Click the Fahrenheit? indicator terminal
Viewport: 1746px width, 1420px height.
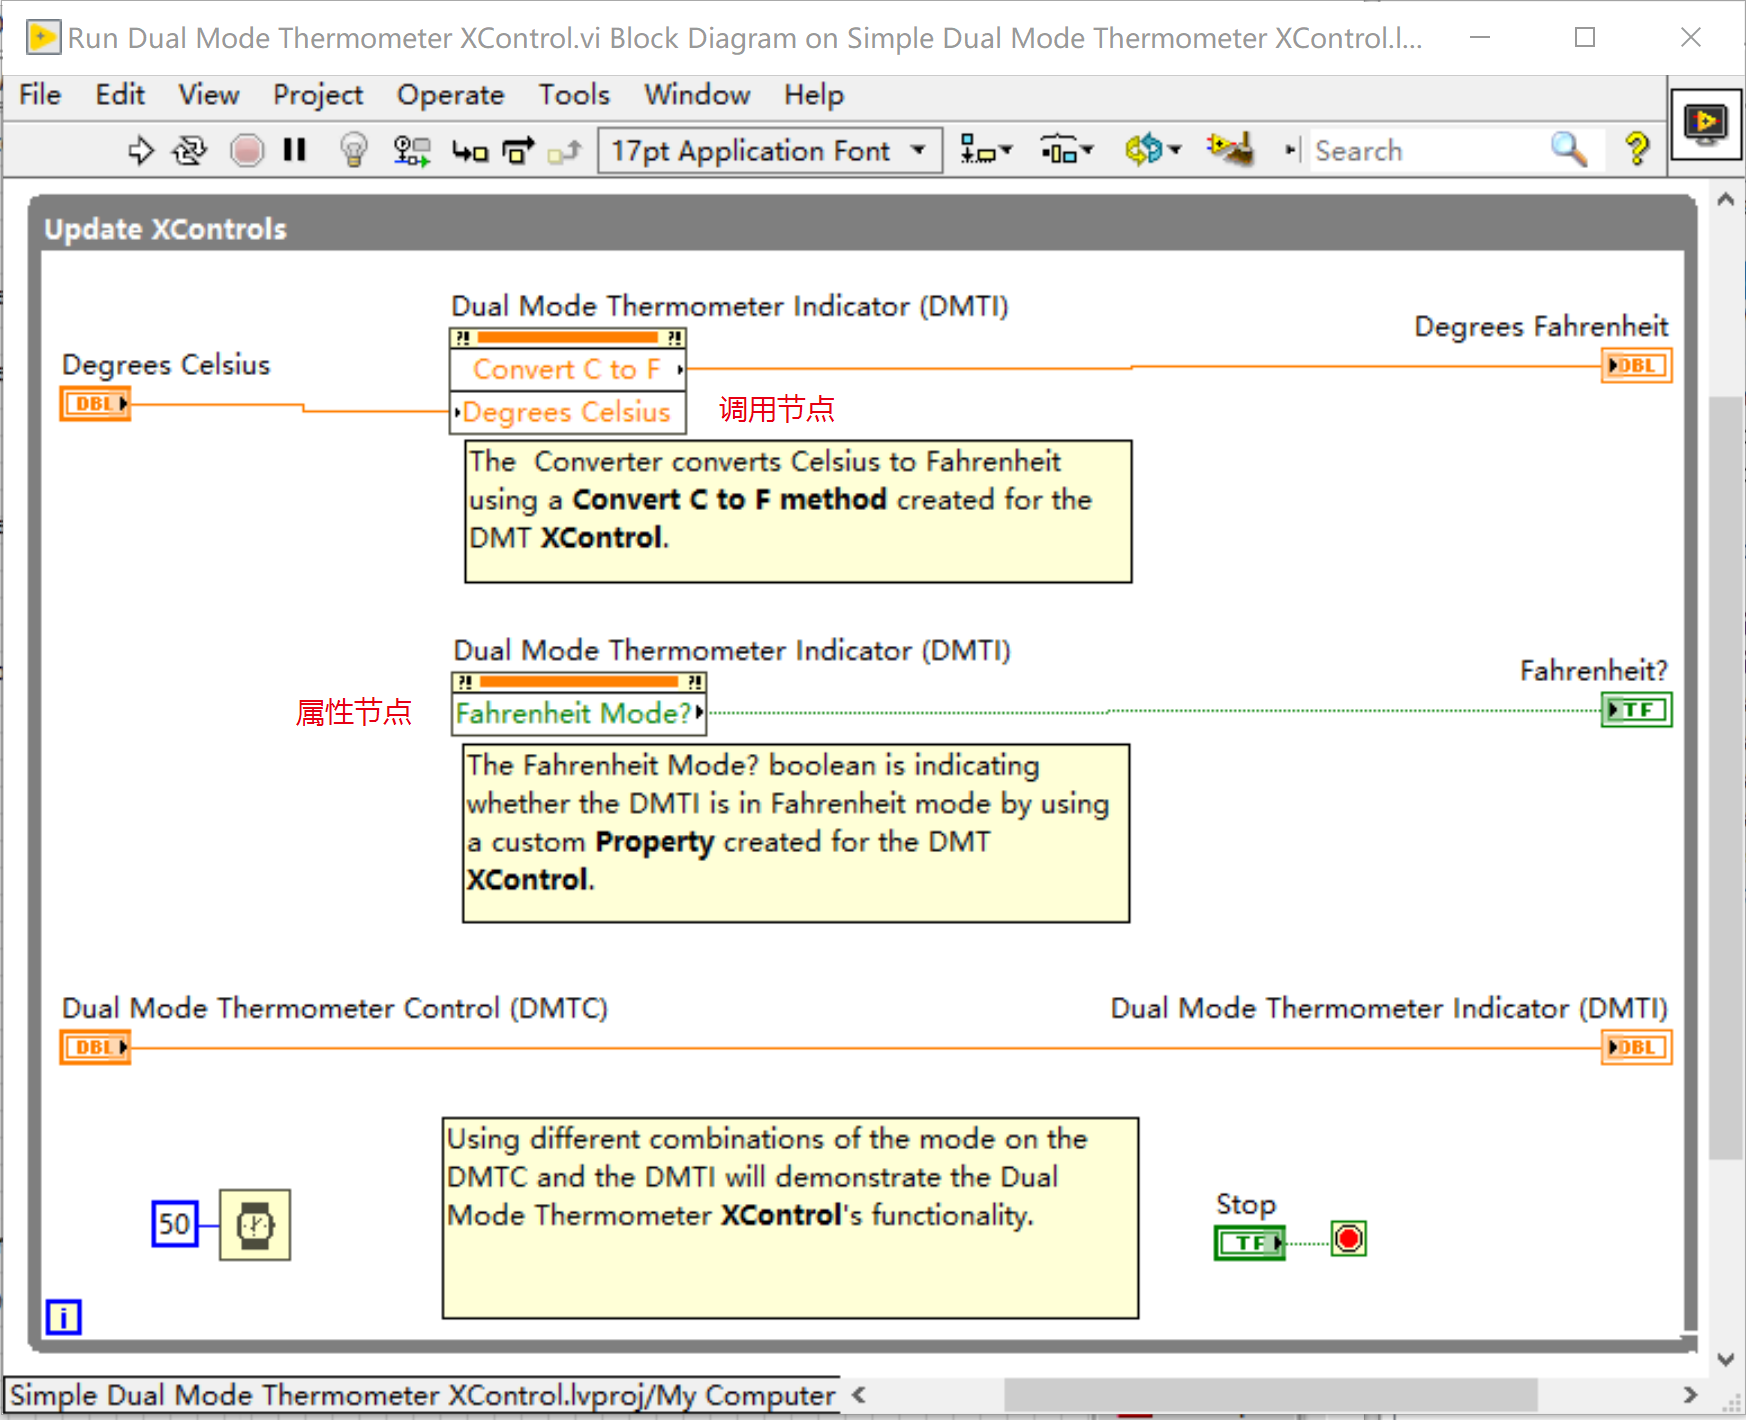[1636, 709]
